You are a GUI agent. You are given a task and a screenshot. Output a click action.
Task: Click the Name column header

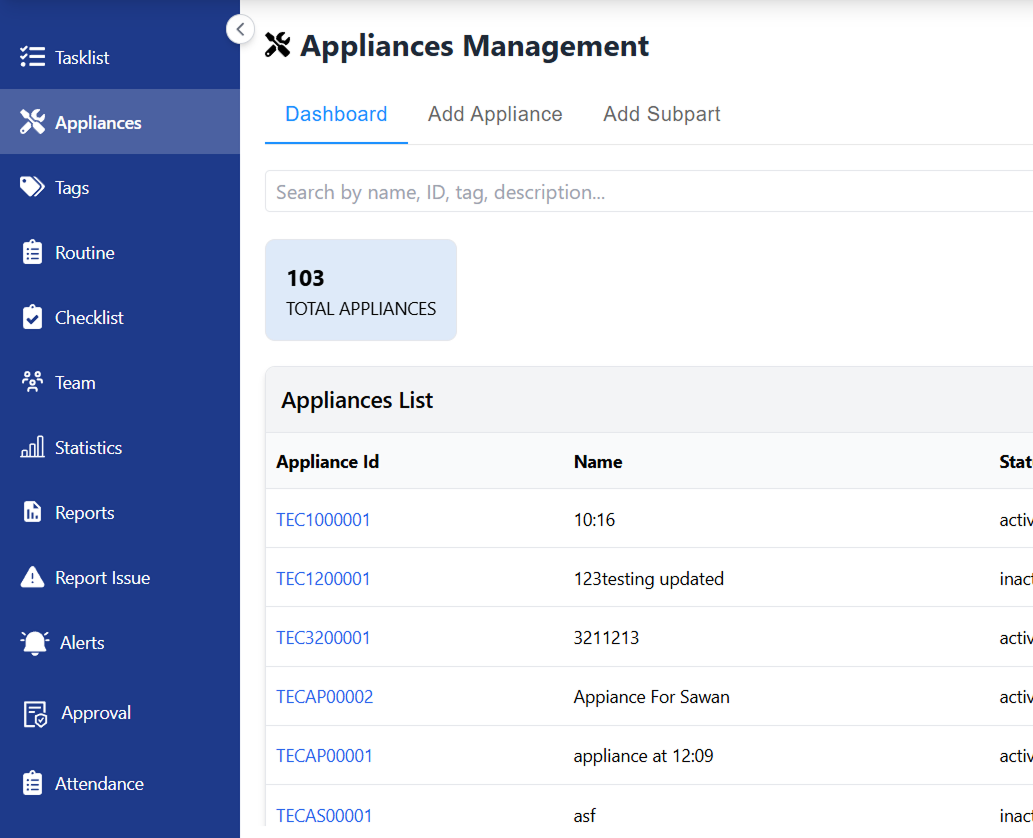coord(598,462)
